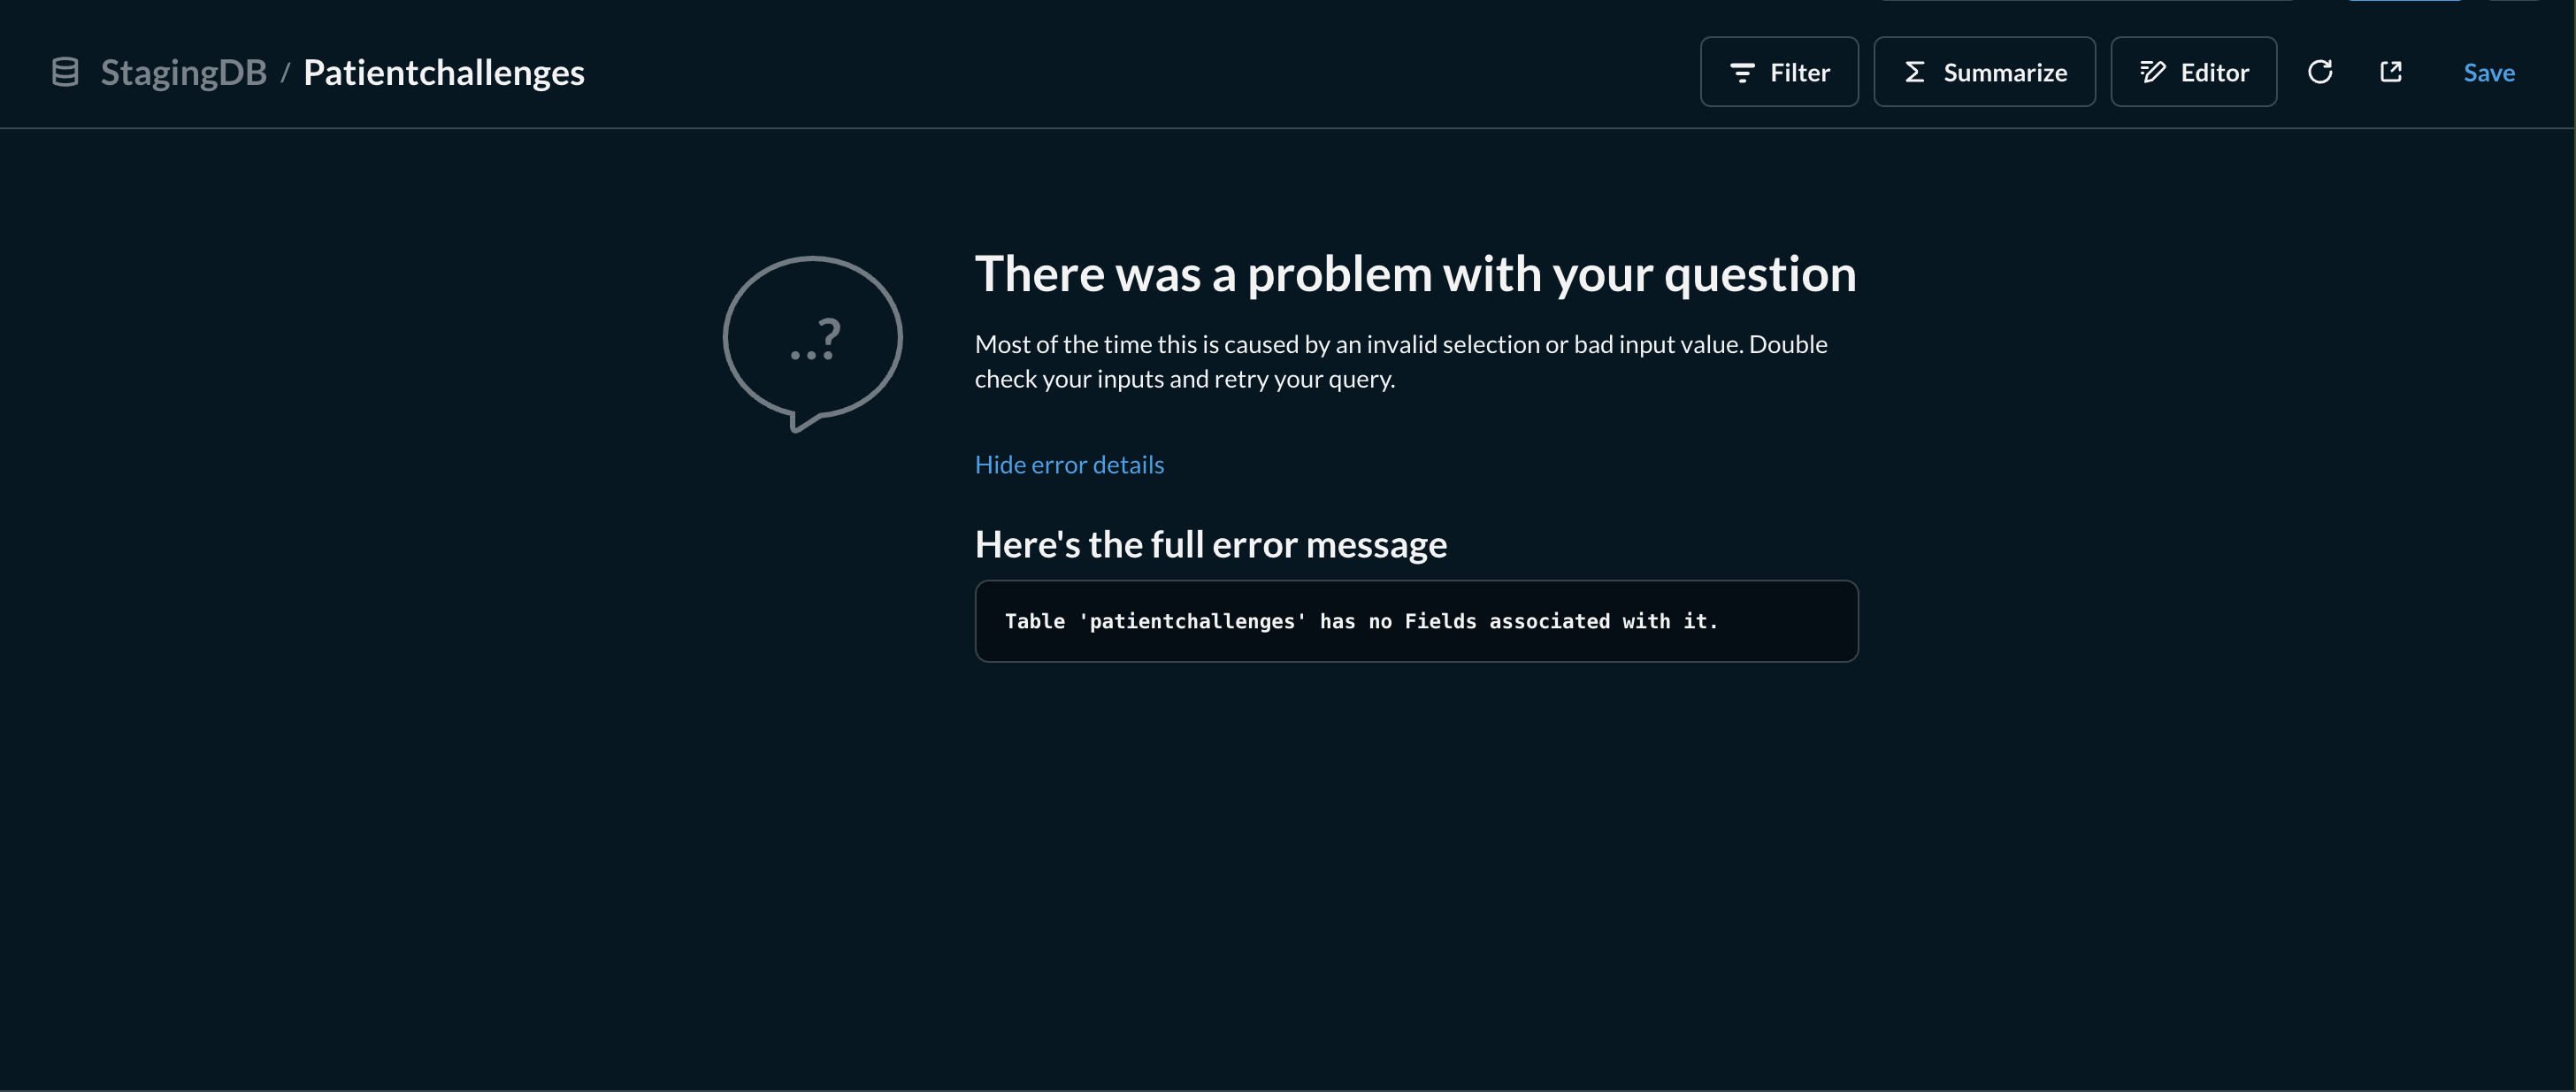Click the open-in-new-window arrow icon

point(2391,72)
